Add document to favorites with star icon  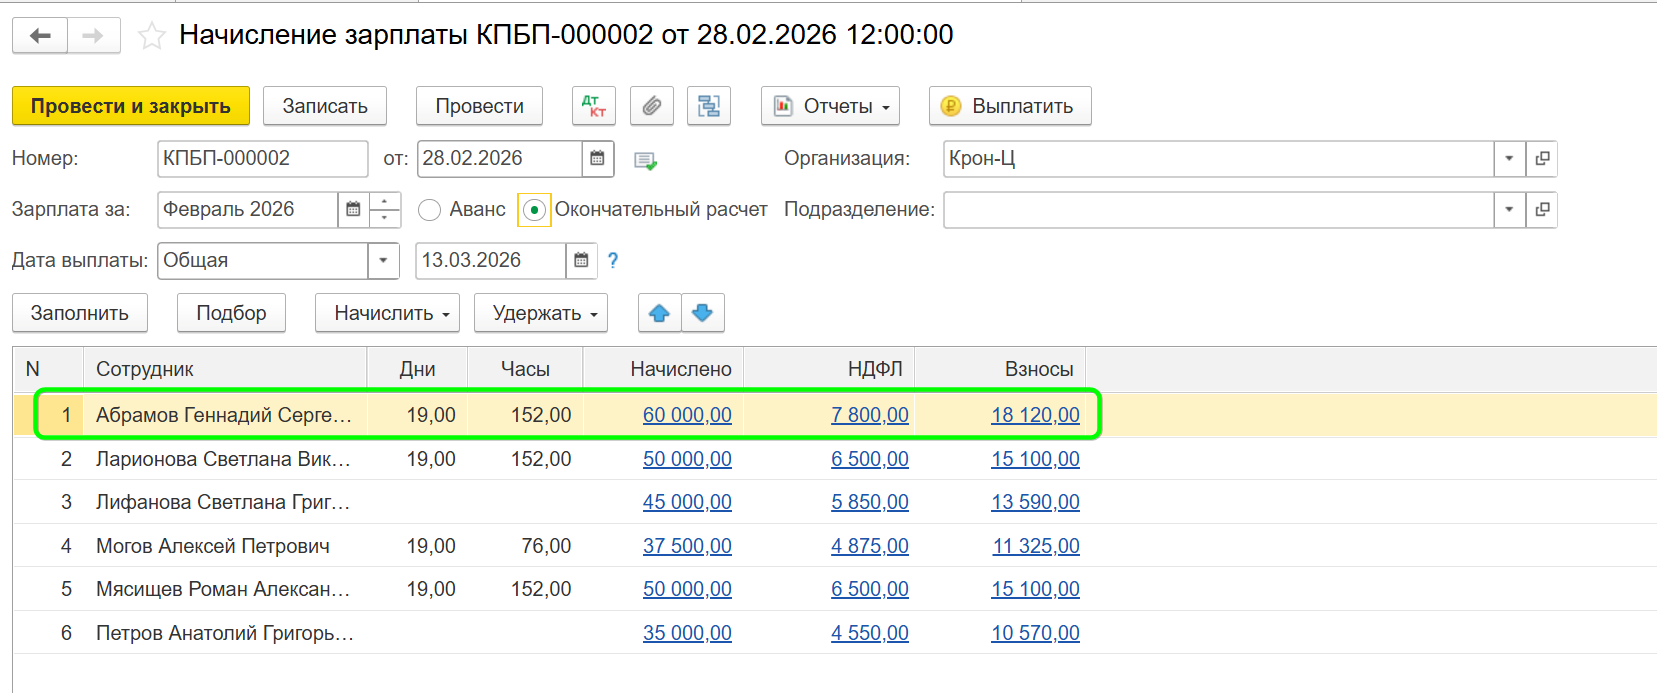(152, 36)
